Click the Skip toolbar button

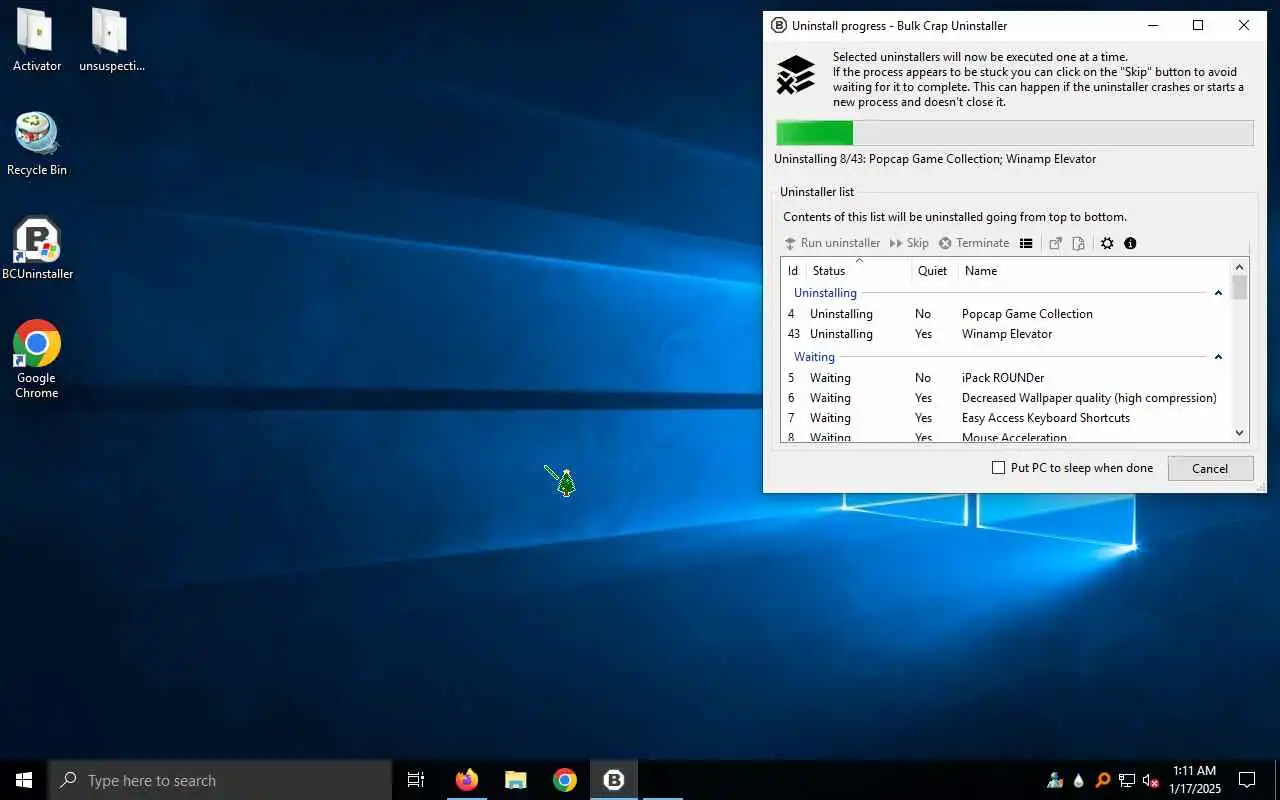[x=909, y=243]
